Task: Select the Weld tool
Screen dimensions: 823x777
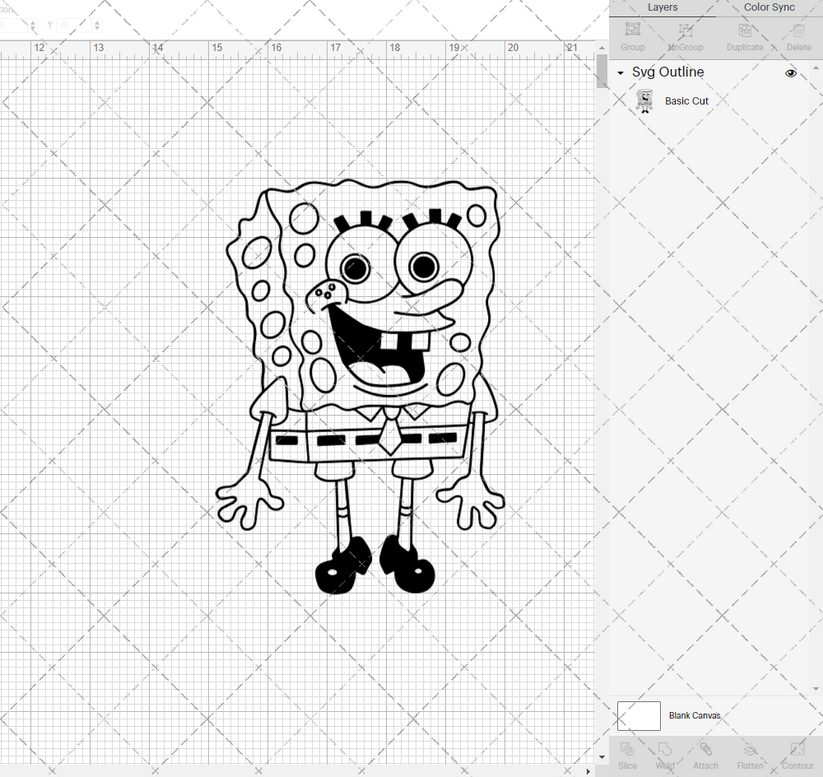Action: 665,756
